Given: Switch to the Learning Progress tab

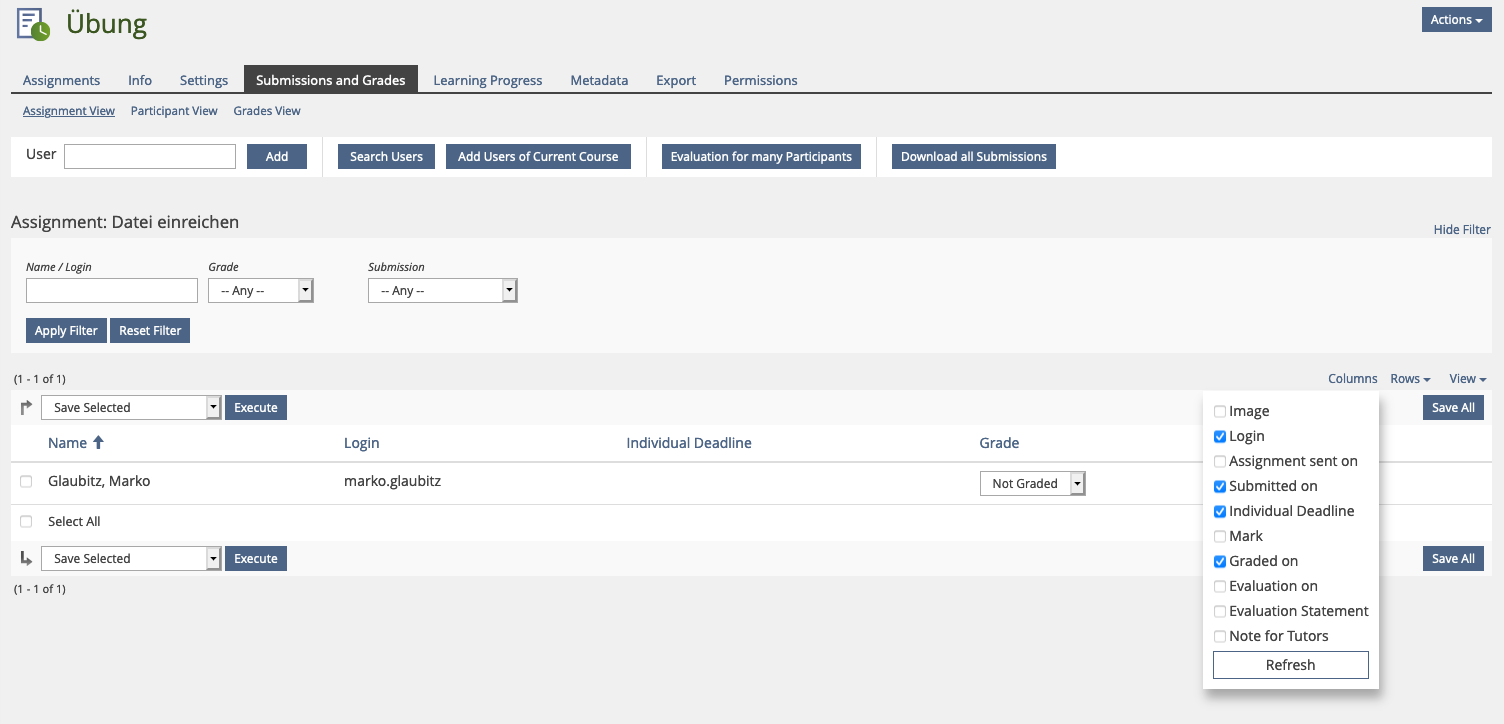Looking at the screenshot, I should click(487, 80).
